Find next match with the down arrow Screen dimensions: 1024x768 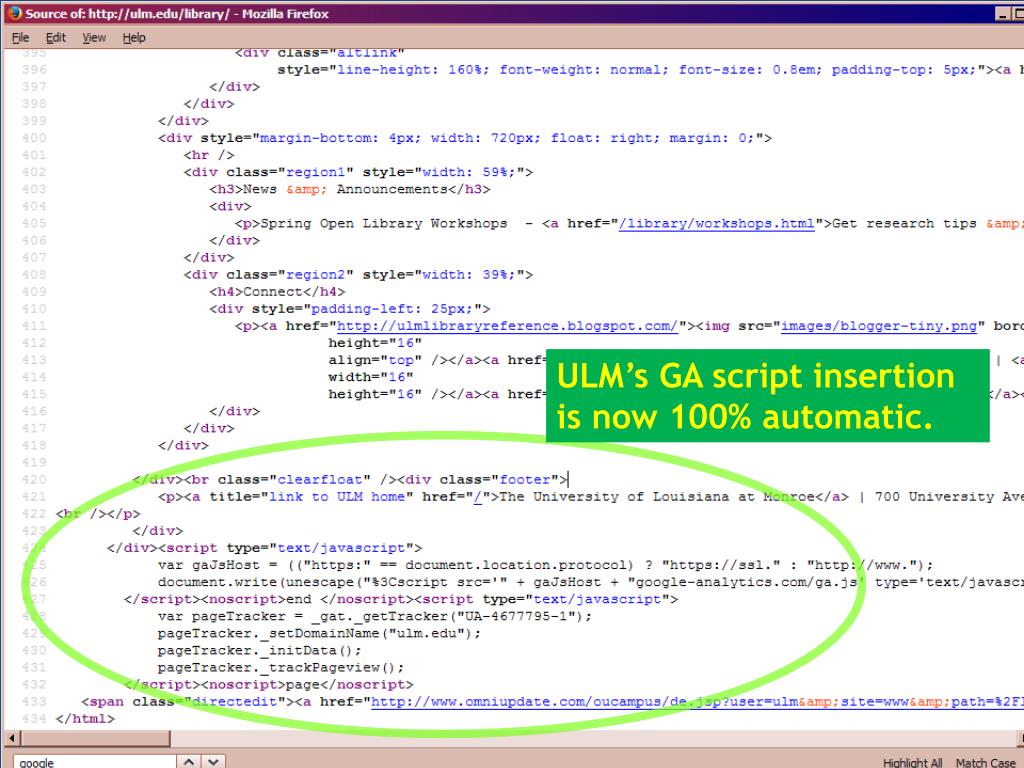213,761
